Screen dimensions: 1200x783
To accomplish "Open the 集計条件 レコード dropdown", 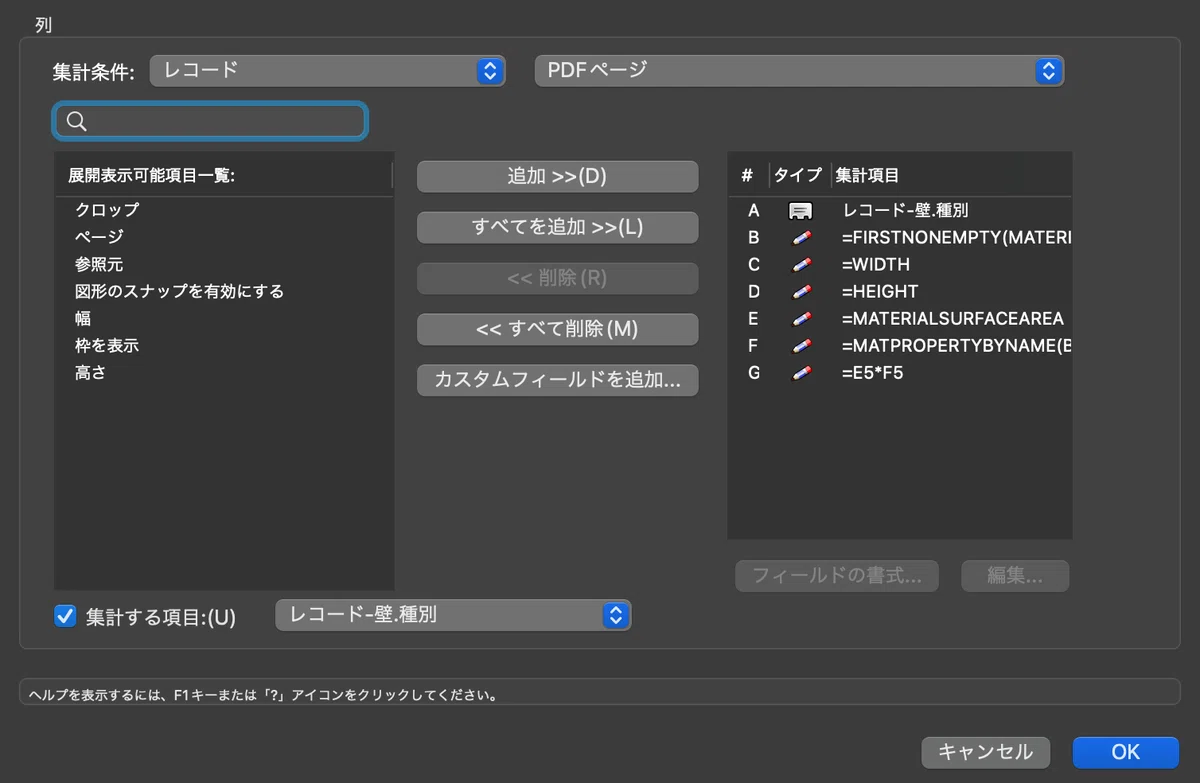I will coord(327,70).
